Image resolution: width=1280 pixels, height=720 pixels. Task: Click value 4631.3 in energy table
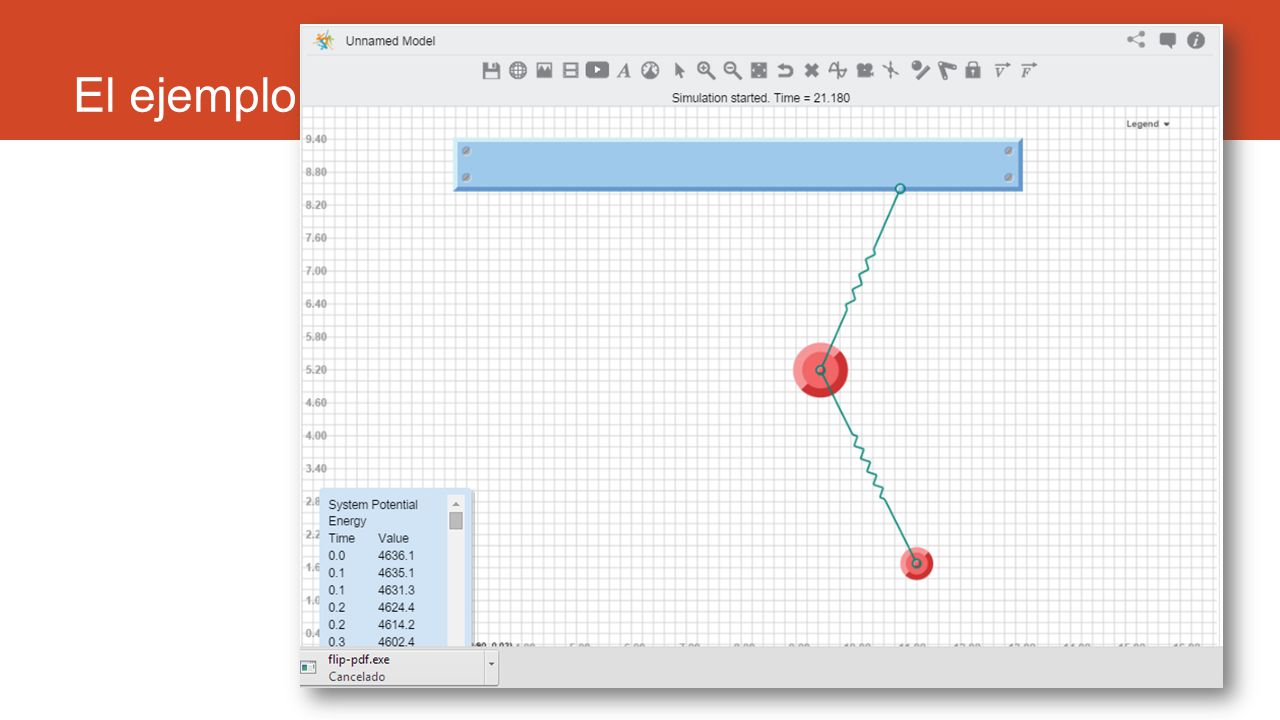click(396, 590)
